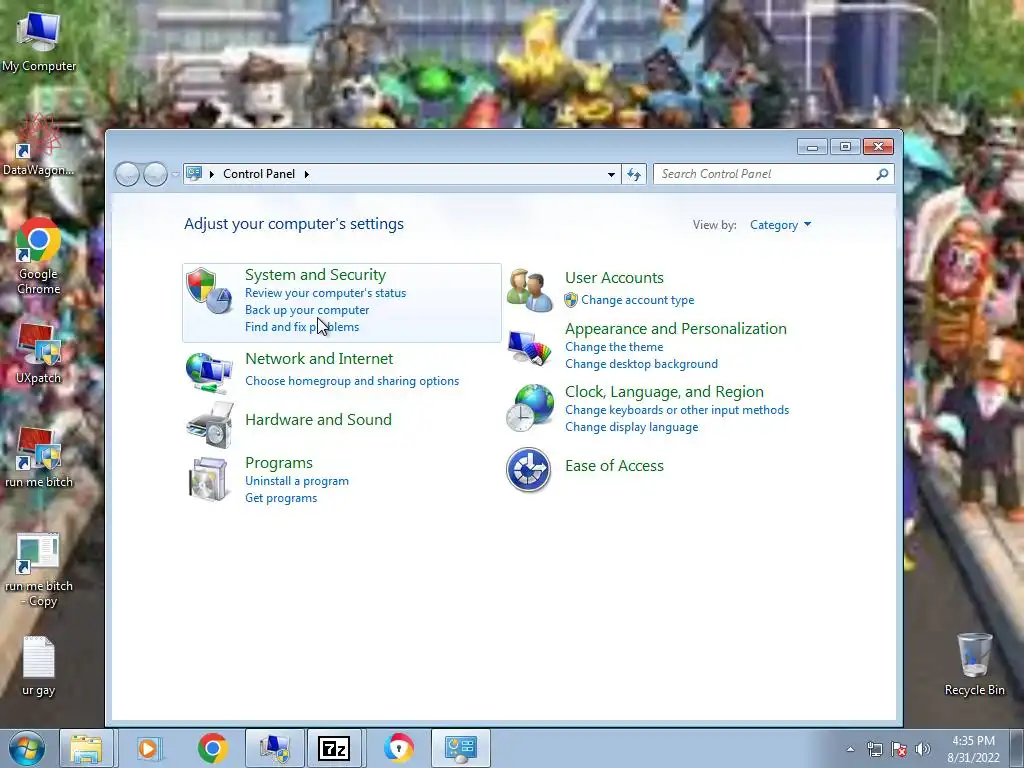Viewport: 1024px width, 768px height.
Task: Click the Ease of Access icon
Action: pyautogui.click(x=528, y=470)
